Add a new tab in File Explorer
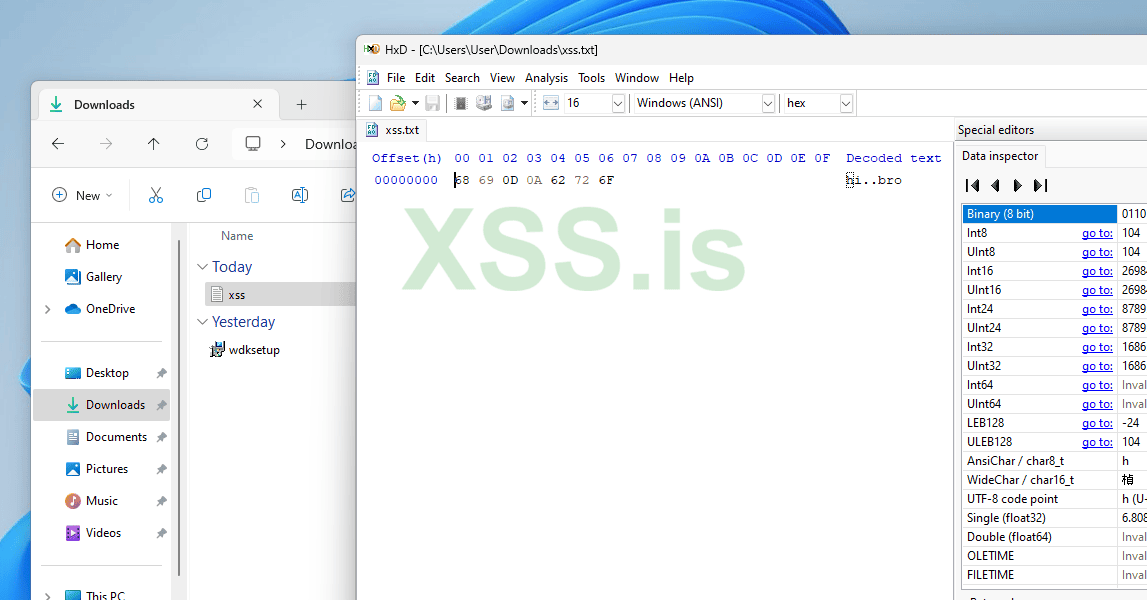Screen dimensions: 1147x600 [x=301, y=105]
